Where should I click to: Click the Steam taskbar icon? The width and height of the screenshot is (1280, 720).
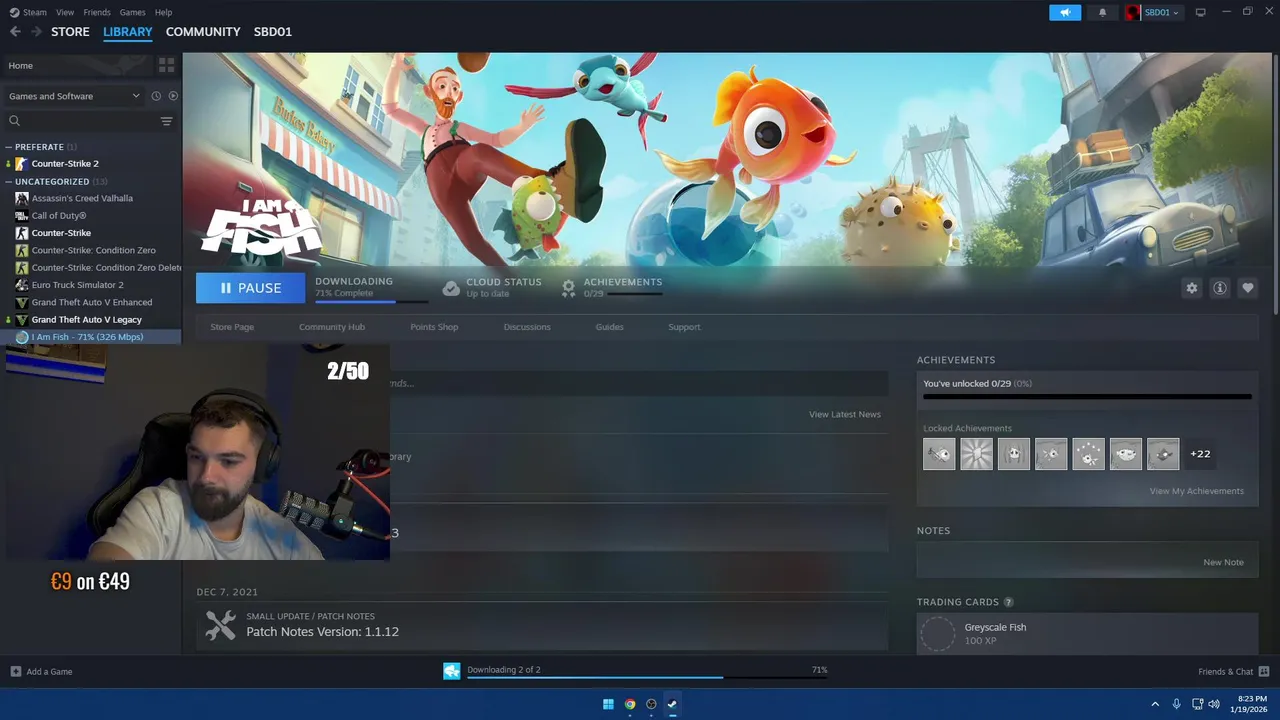point(672,704)
